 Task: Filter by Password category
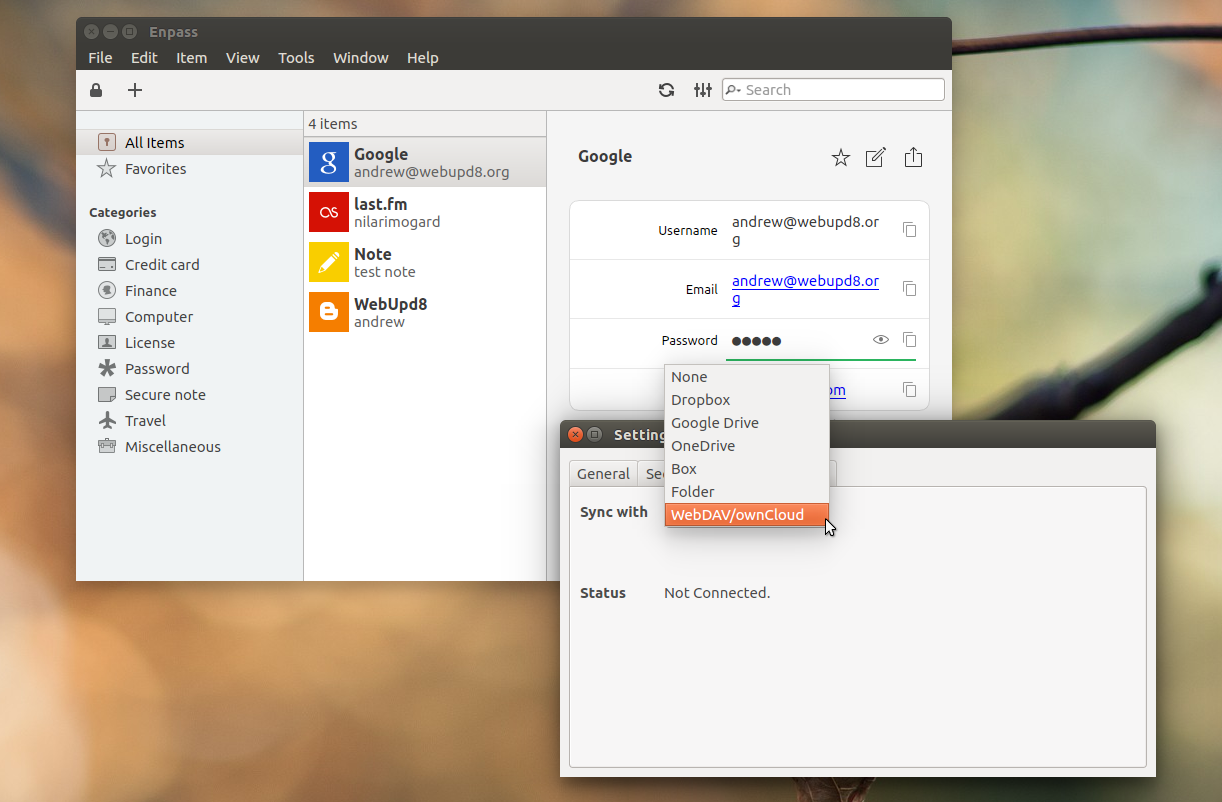click(x=190, y=369)
